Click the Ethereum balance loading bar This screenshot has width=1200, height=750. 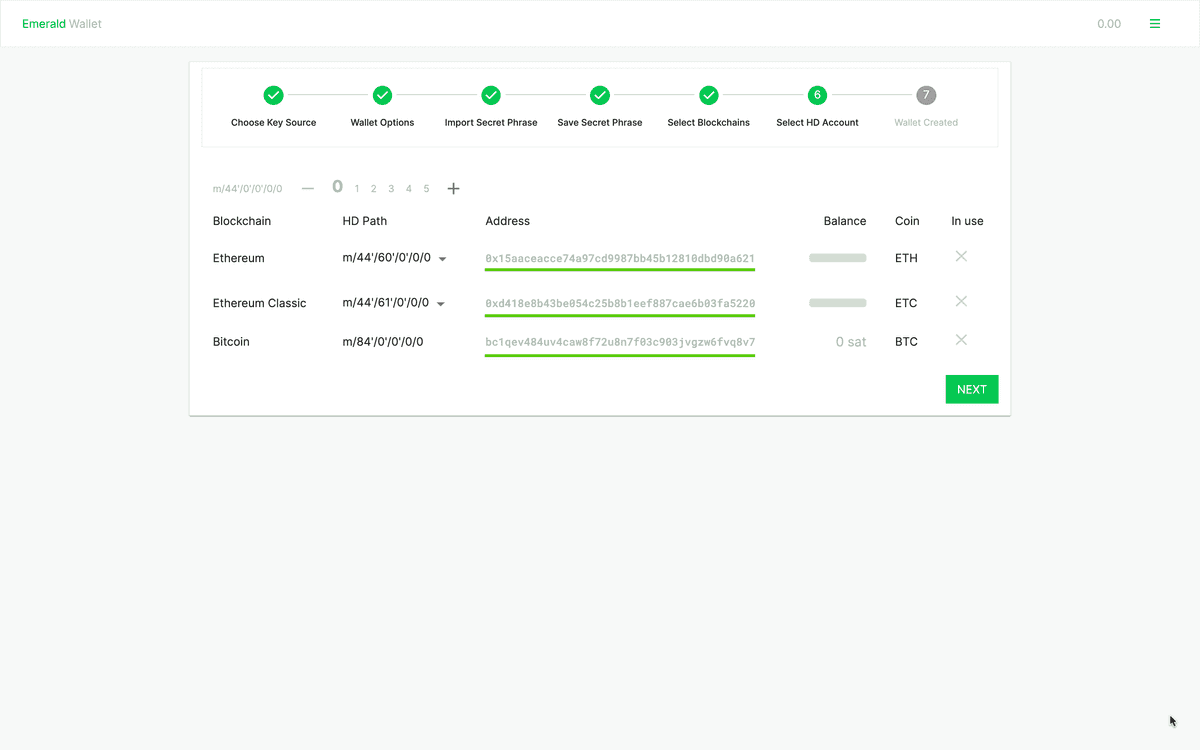click(x=837, y=258)
